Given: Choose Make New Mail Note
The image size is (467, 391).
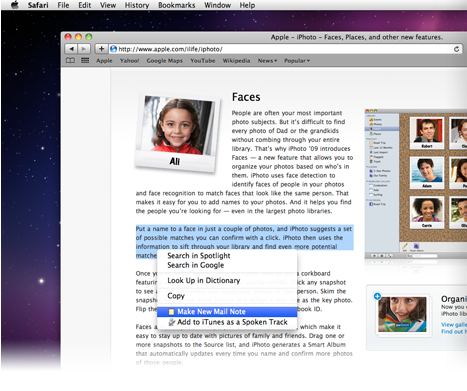Looking at the screenshot, I should click(227, 312).
